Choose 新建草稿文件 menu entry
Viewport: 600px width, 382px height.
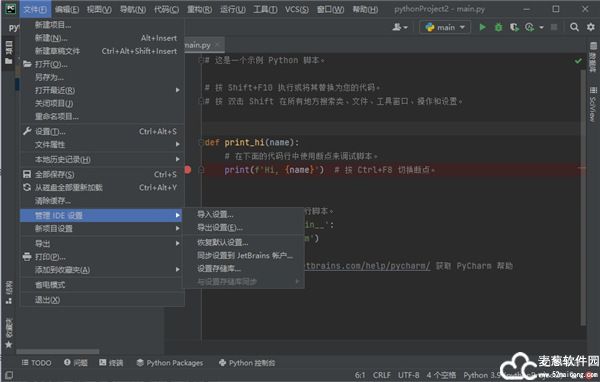pos(102,51)
